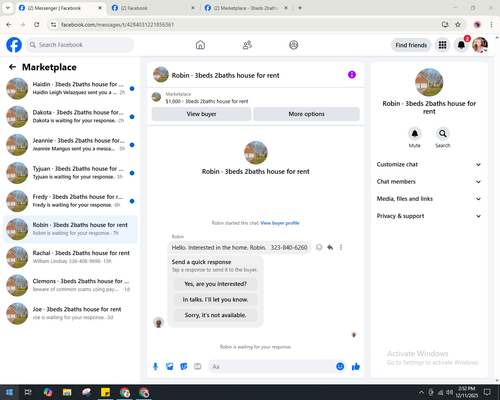Click the More options button
Screen dimensions: 500x400
click(x=306, y=114)
